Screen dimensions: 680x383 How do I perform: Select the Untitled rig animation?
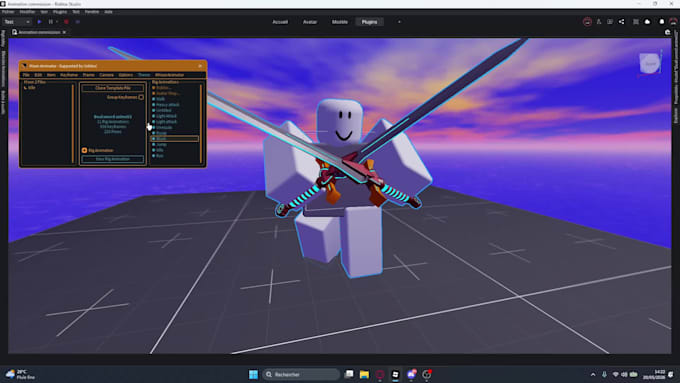point(163,110)
